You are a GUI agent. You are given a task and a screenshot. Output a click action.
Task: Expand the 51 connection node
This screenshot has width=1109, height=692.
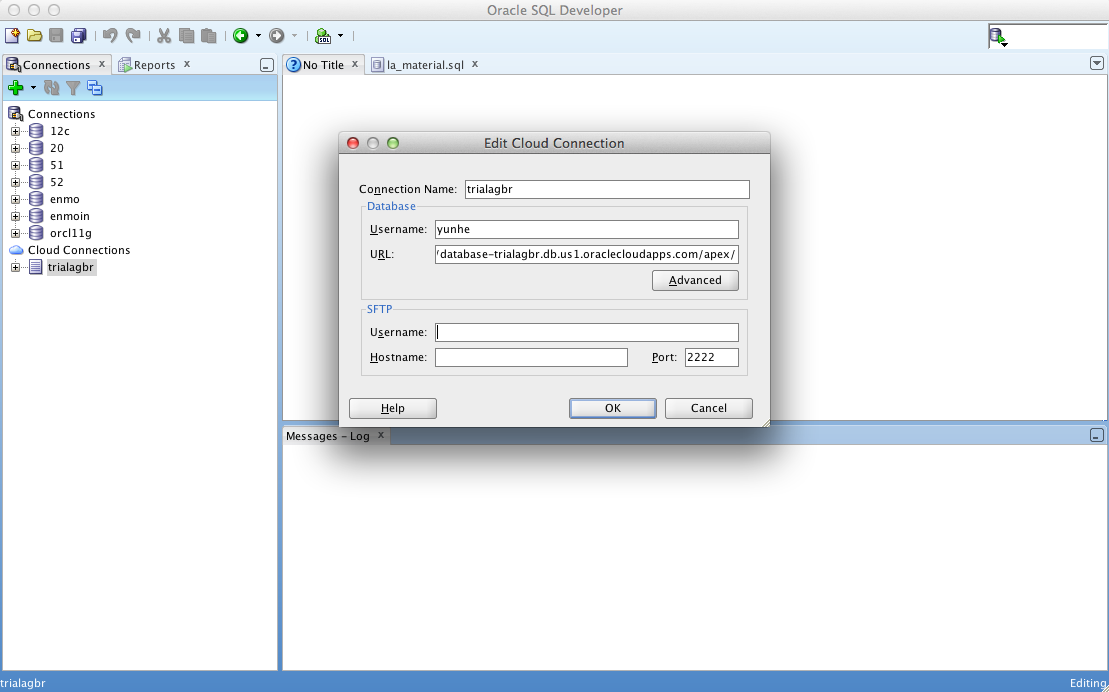(16, 165)
